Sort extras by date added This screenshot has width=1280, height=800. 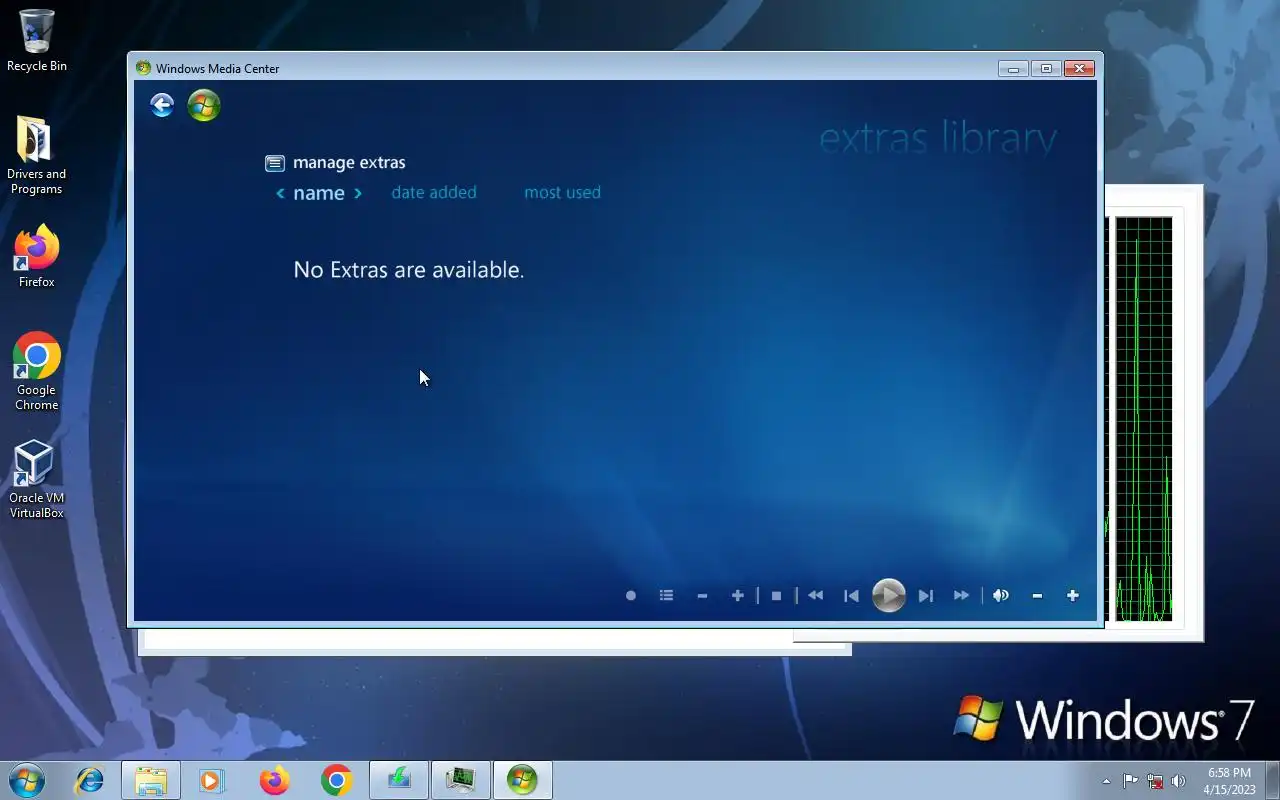coord(434,192)
